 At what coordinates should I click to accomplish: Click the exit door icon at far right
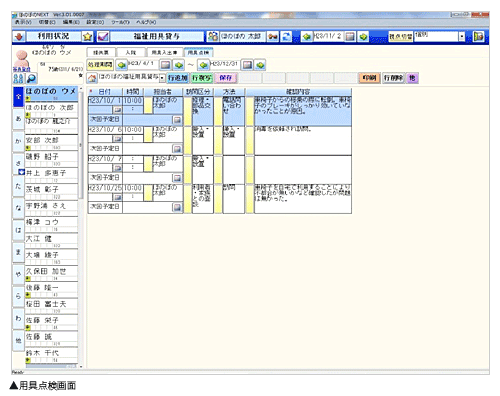[x=479, y=36]
